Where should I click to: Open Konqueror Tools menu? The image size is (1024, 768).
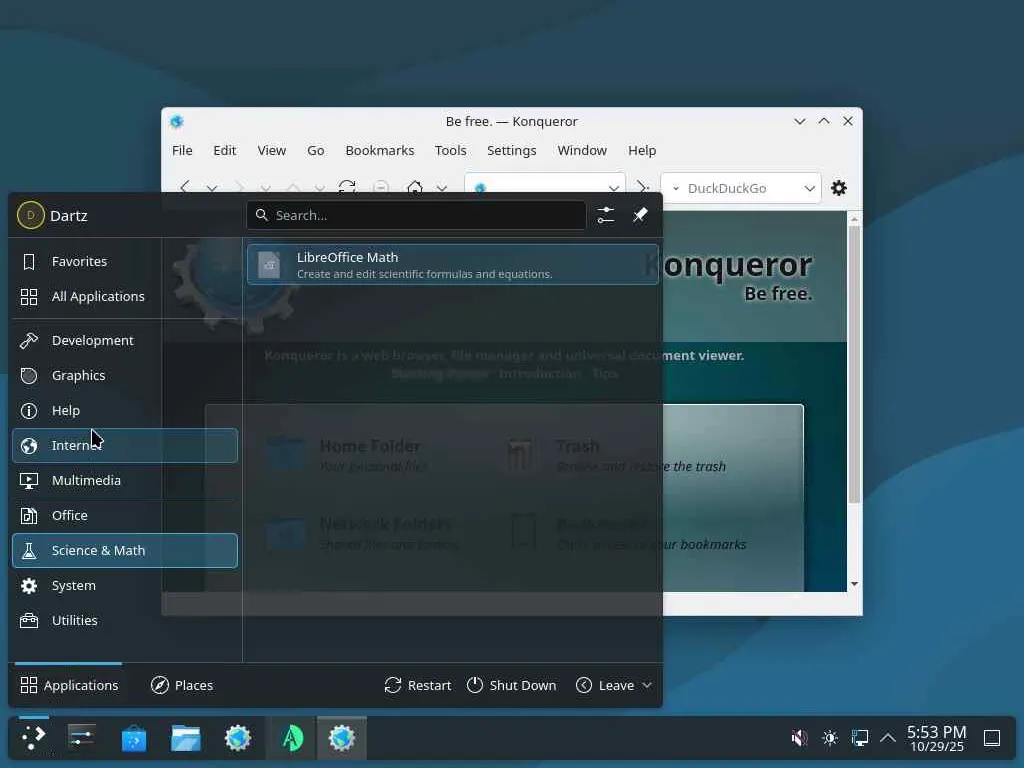pyautogui.click(x=451, y=150)
